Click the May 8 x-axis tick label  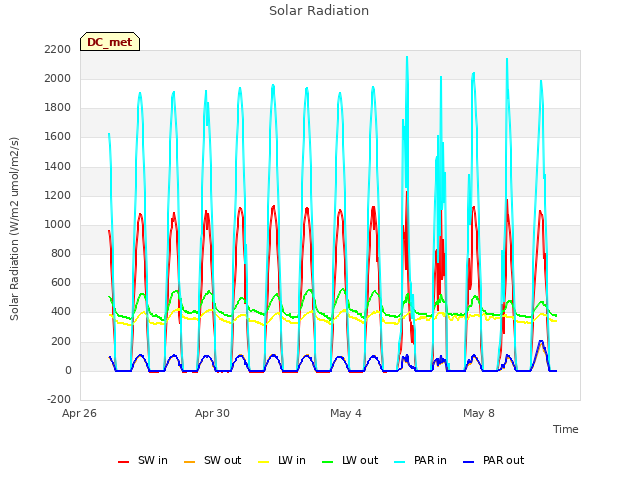point(479,413)
